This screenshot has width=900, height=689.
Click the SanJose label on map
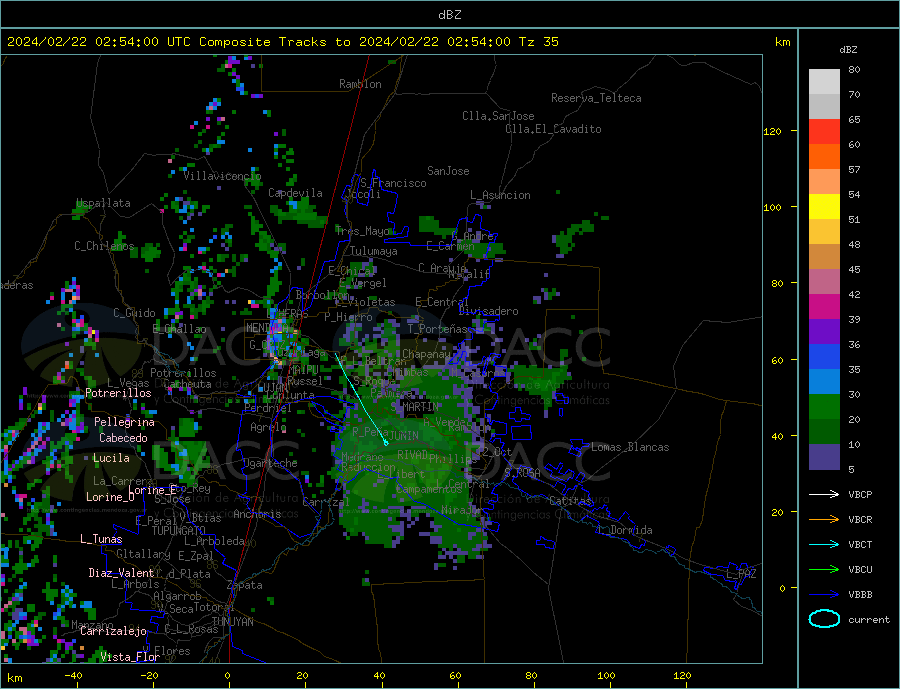click(448, 171)
